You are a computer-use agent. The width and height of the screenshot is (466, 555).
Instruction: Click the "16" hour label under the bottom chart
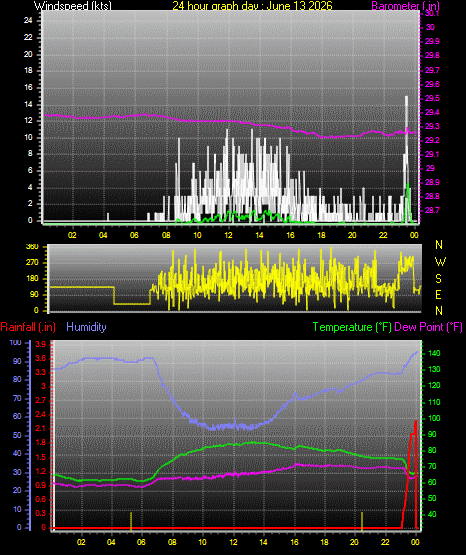tap(294, 542)
